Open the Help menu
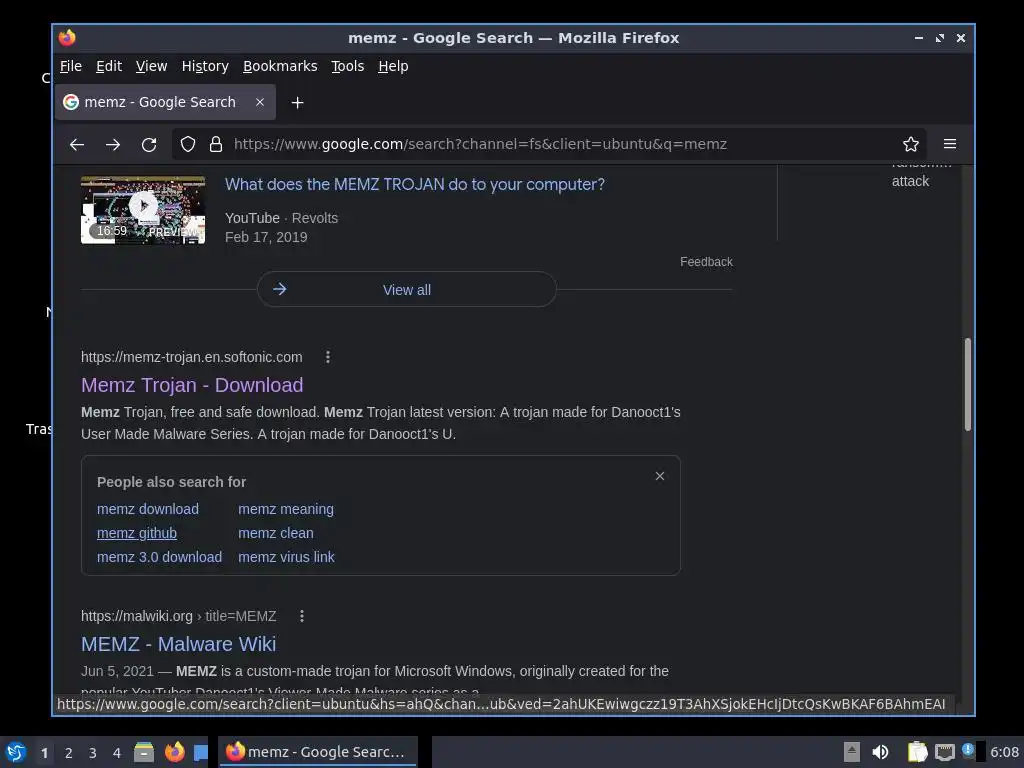1024x768 pixels. [393, 66]
